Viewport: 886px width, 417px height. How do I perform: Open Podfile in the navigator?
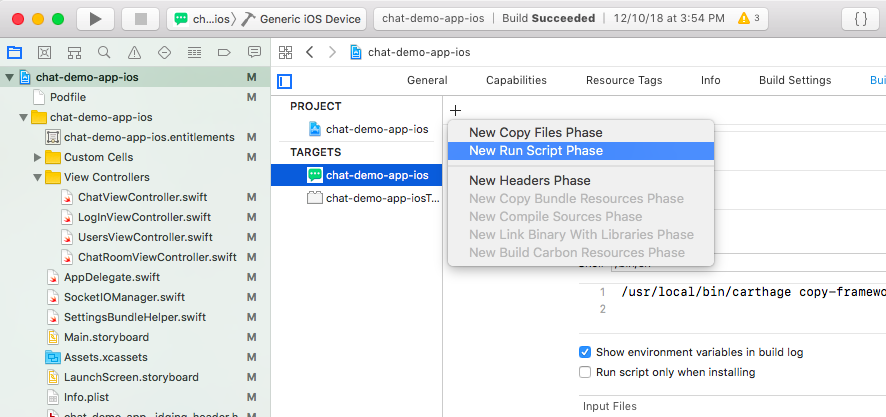(x=68, y=97)
